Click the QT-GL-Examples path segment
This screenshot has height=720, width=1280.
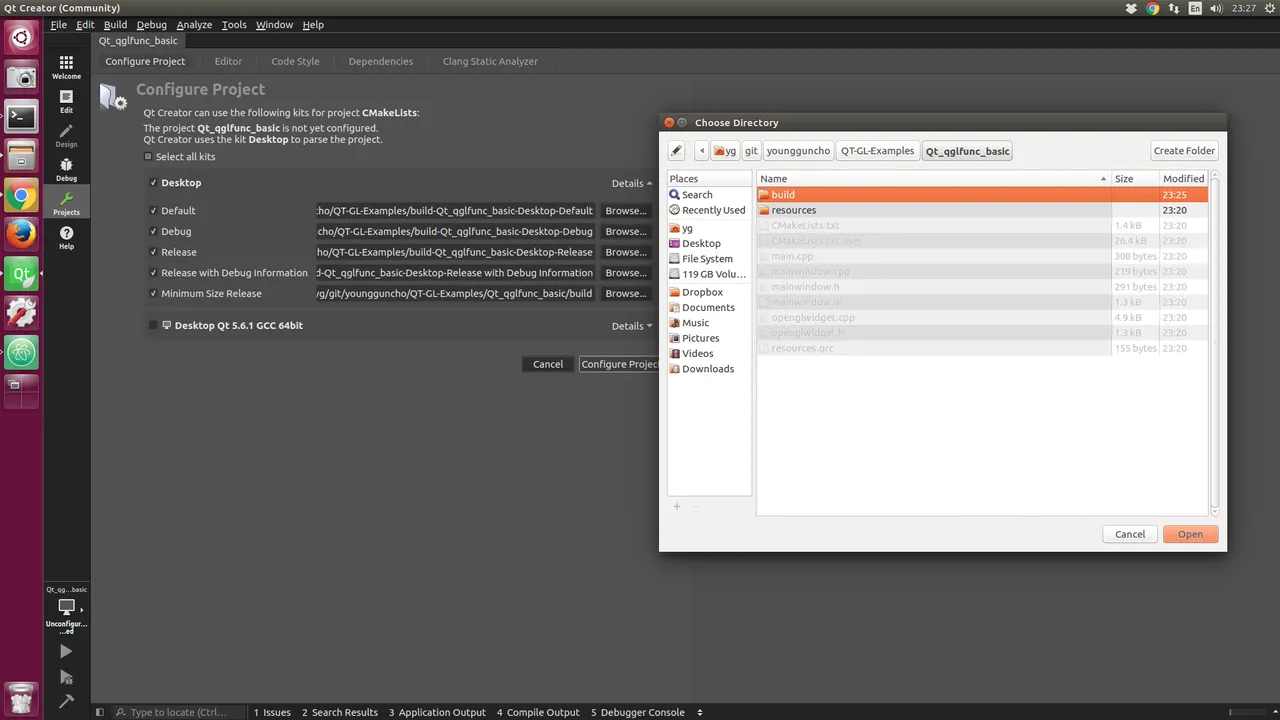(877, 151)
